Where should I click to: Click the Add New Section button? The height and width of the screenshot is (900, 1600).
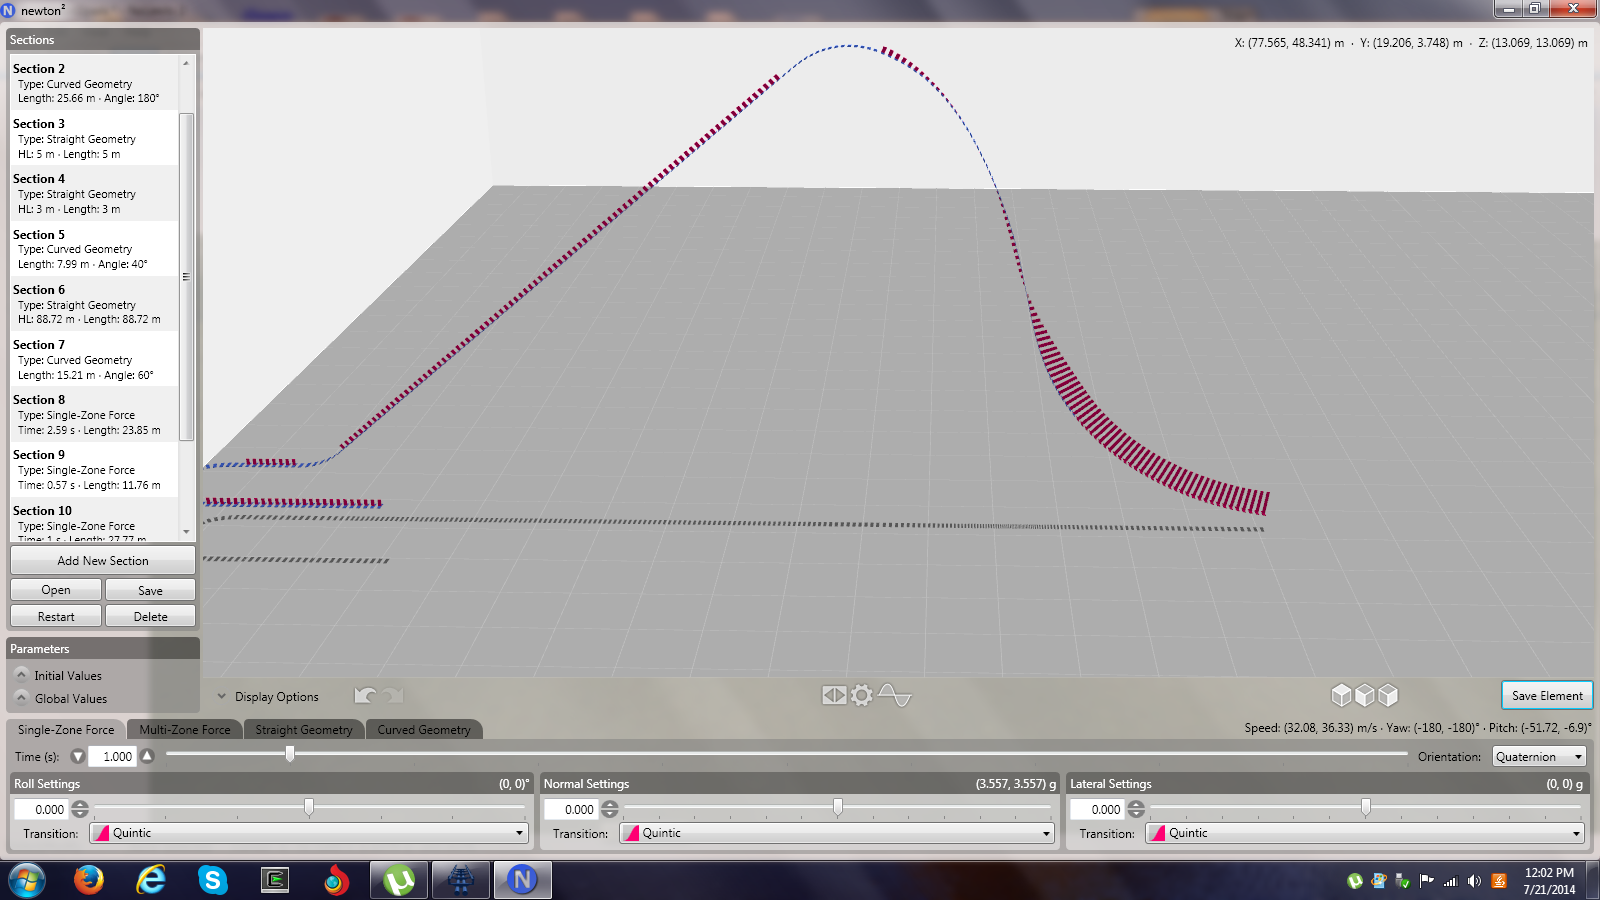[x=103, y=561]
